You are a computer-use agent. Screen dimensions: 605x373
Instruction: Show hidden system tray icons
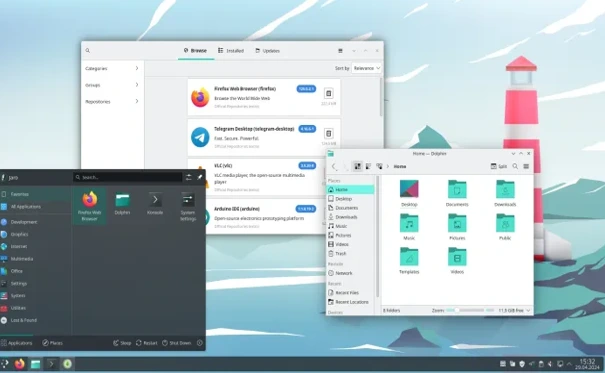coord(569,364)
